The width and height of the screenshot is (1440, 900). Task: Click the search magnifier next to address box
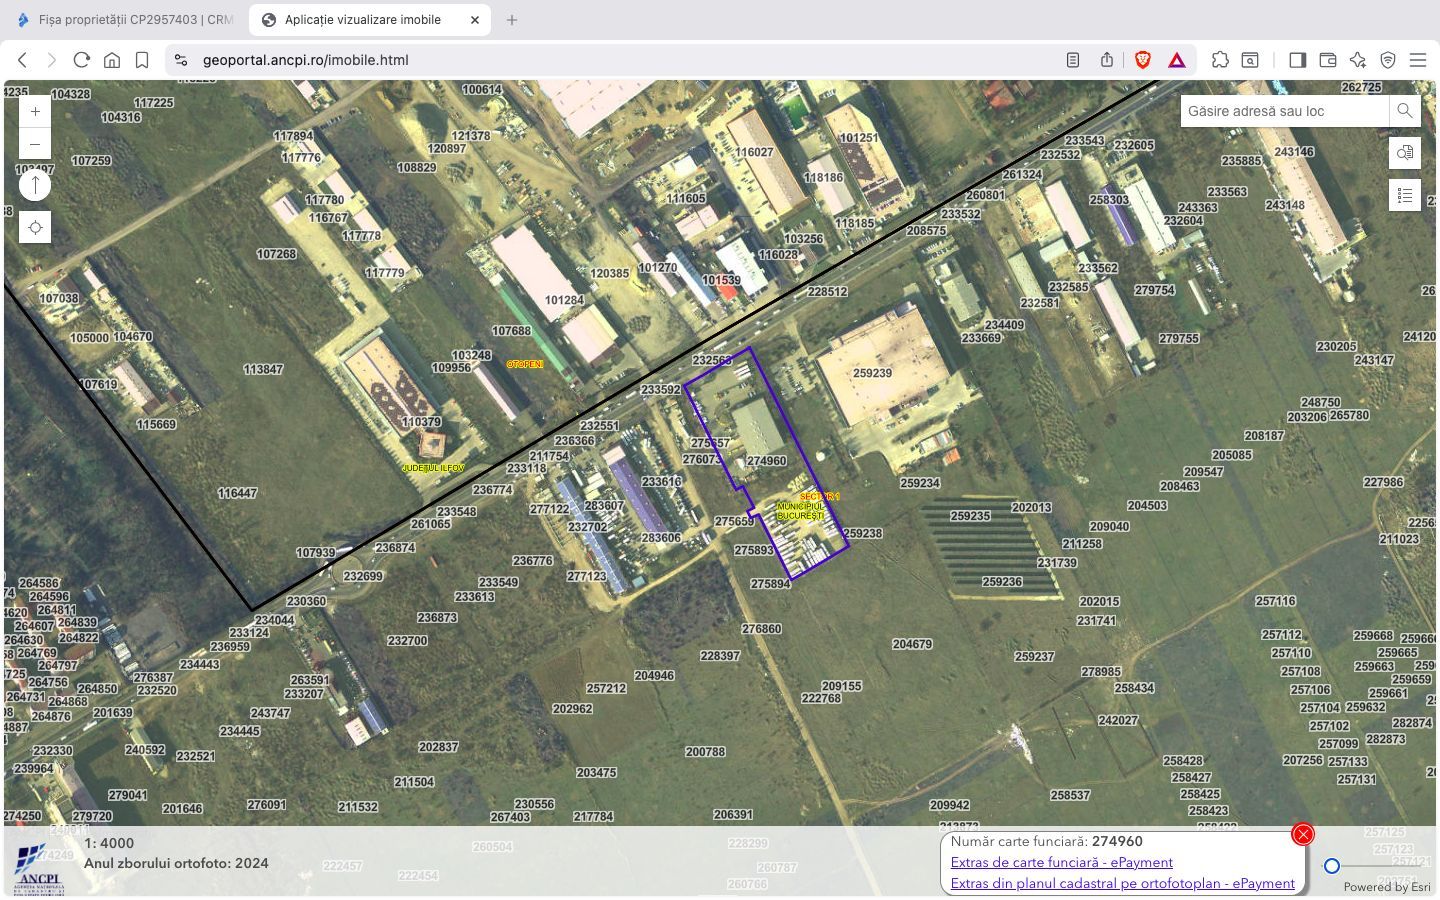1405,111
